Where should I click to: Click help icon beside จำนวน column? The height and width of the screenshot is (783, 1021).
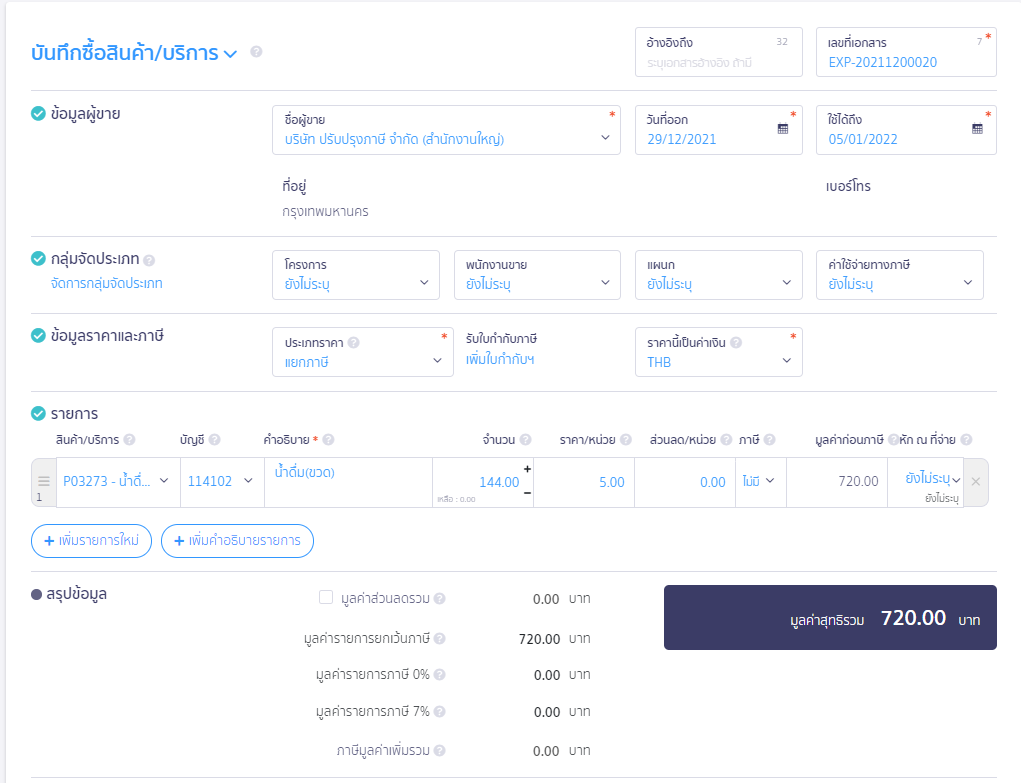[525, 440]
